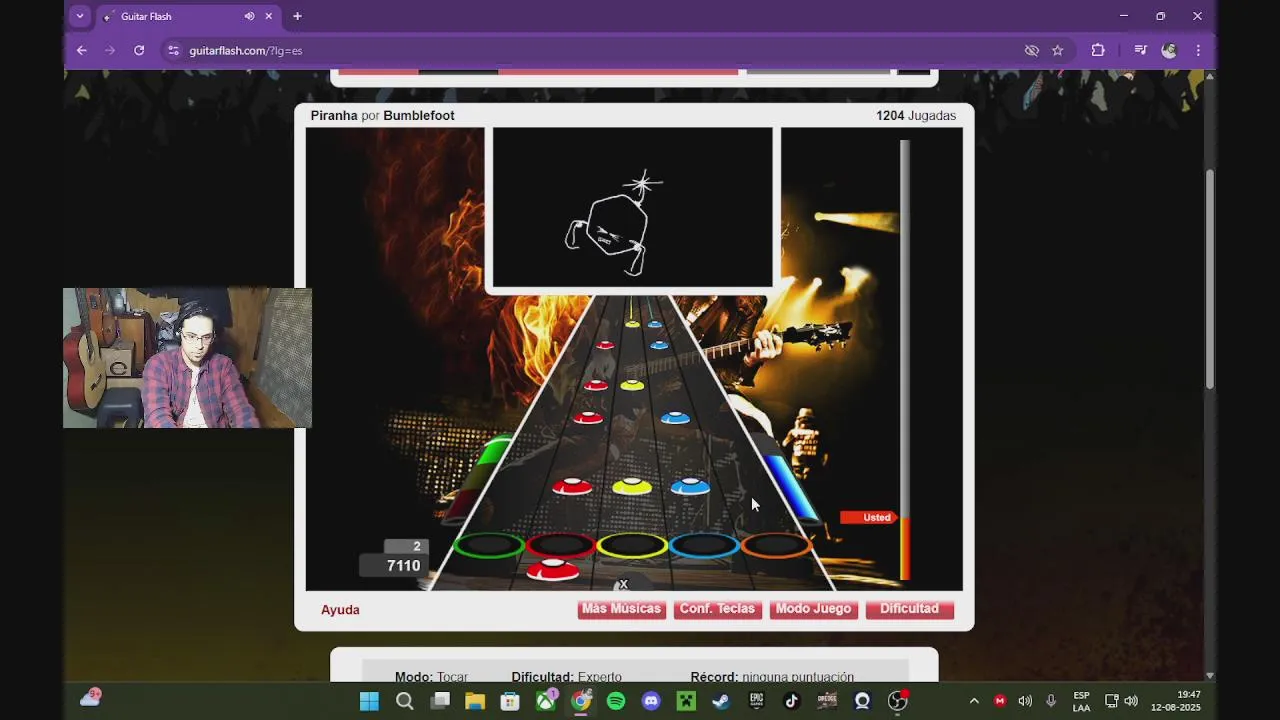1280x720 pixels.
Task: Click the third-party cookies blocked eye icon
Action: [1031, 50]
